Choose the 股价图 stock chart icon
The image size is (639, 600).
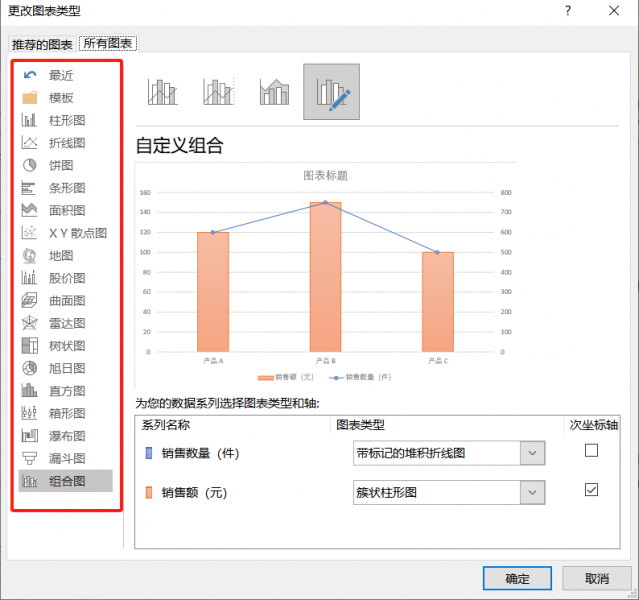(29, 278)
